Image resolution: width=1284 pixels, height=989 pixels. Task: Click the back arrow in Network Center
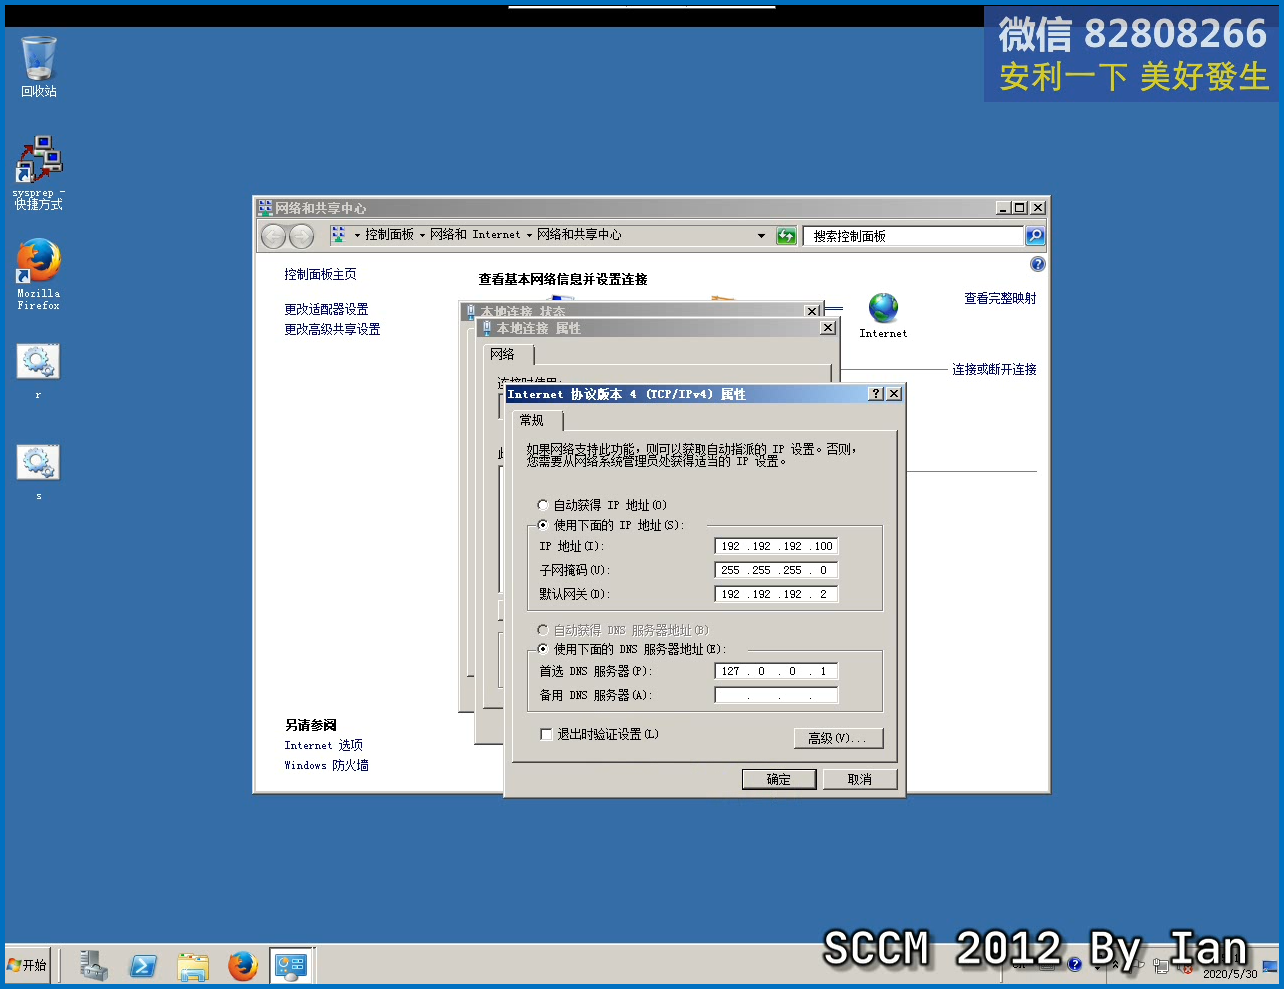(273, 236)
